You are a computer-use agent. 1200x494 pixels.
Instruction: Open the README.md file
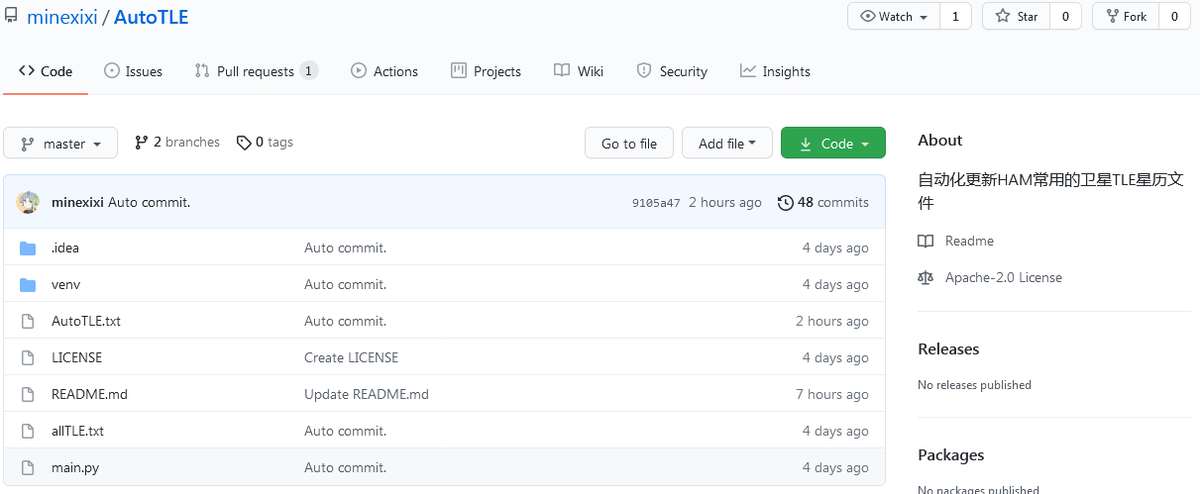tap(90, 394)
